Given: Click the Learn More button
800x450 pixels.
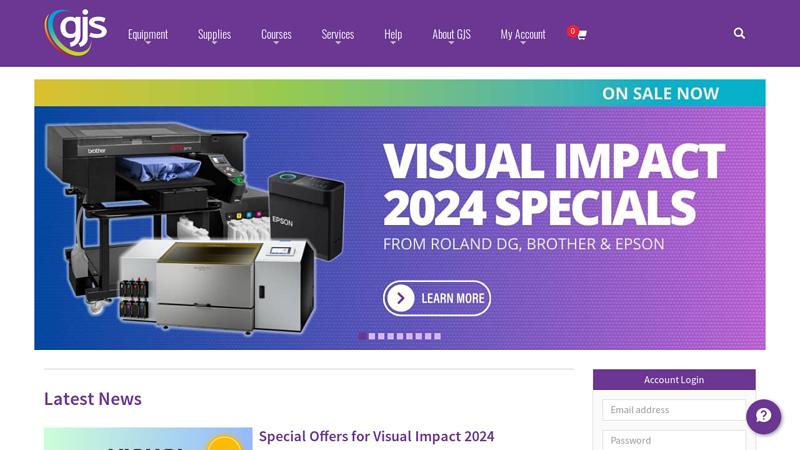Looking at the screenshot, I should click(437, 298).
